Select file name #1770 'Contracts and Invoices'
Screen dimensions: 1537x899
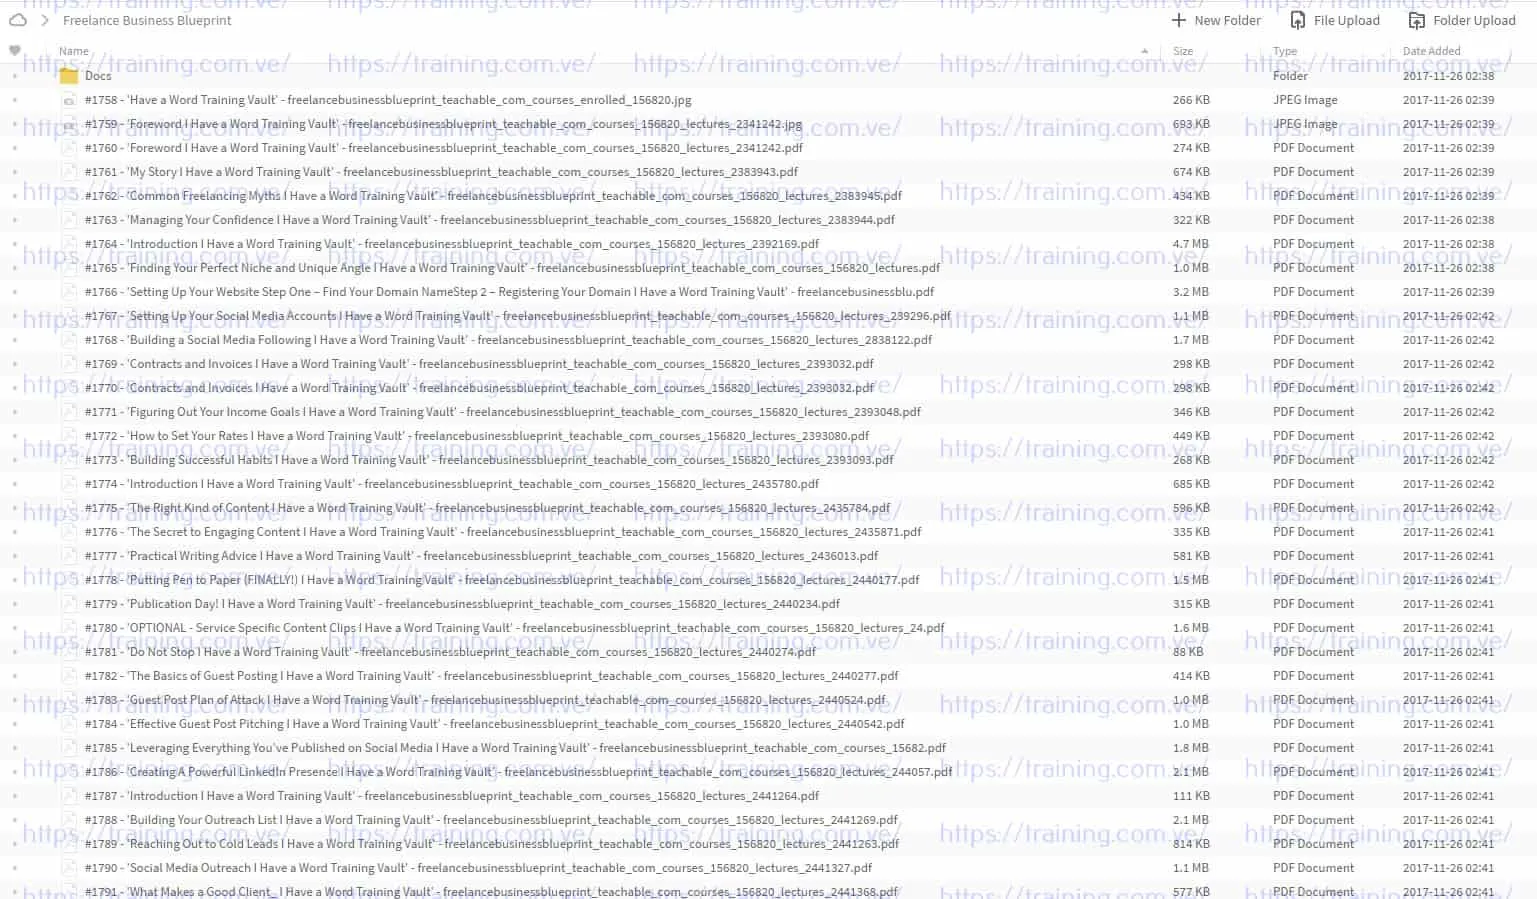click(x=479, y=388)
